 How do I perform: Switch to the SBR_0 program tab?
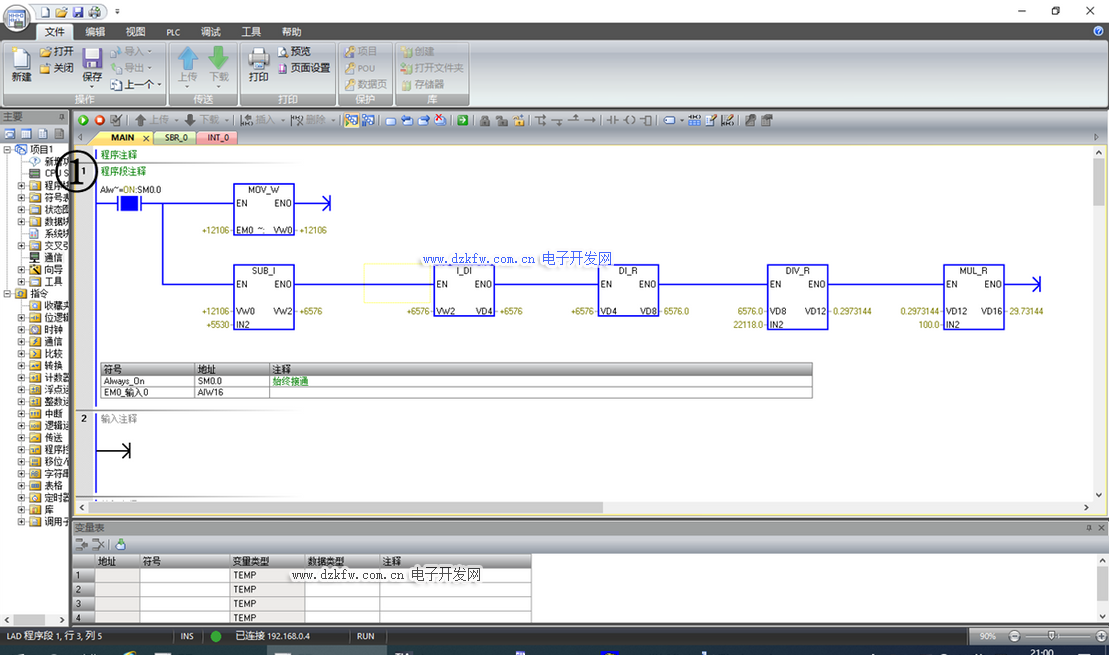tap(176, 138)
